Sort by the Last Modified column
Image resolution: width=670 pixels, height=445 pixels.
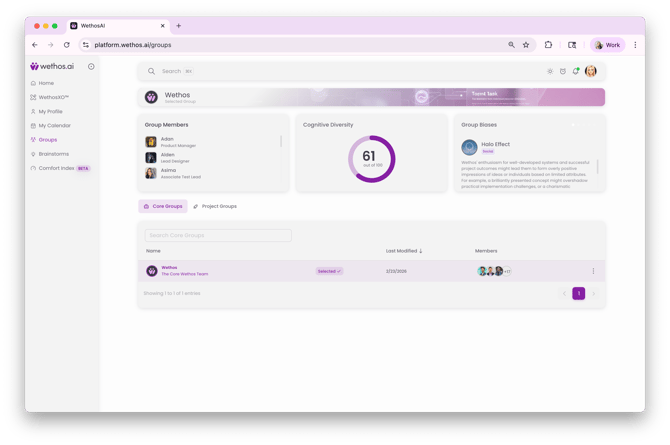tap(404, 251)
